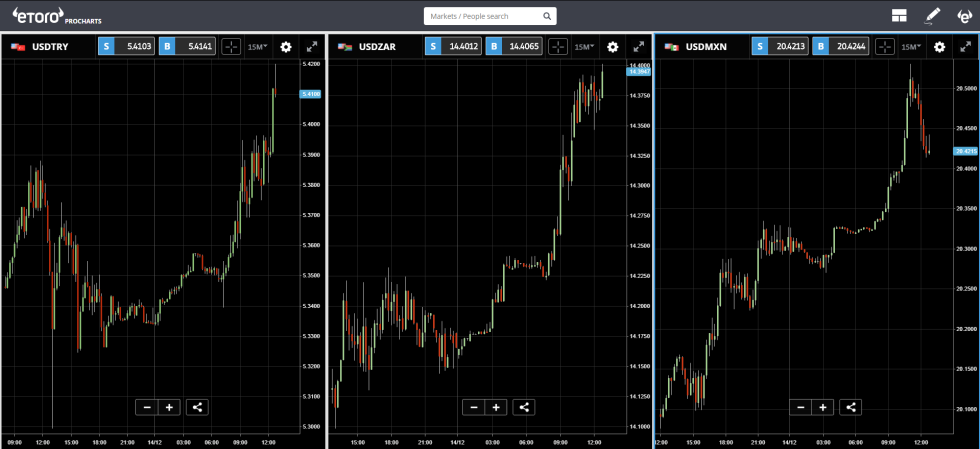Zoom in the USDZAR chart
The height and width of the screenshot is (449, 980).
pyautogui.click(x=496, y=407)
